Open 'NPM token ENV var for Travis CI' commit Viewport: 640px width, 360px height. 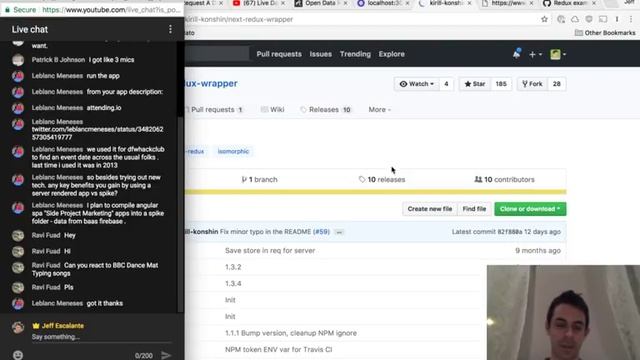point(278,350)
